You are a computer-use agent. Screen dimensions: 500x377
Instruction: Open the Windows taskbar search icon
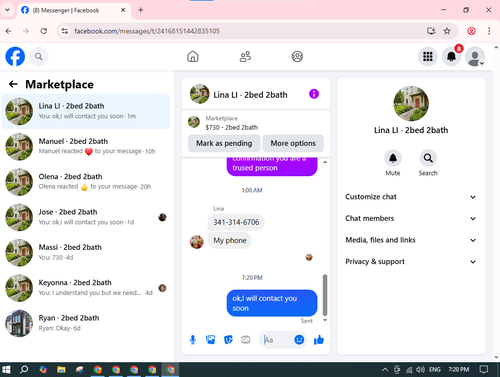pyautogui.click(x=24, y=370)
